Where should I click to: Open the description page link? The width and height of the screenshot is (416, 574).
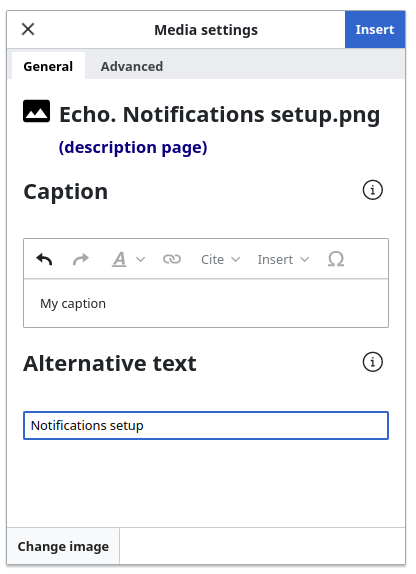pyautogui.click(x=133, y=147)
